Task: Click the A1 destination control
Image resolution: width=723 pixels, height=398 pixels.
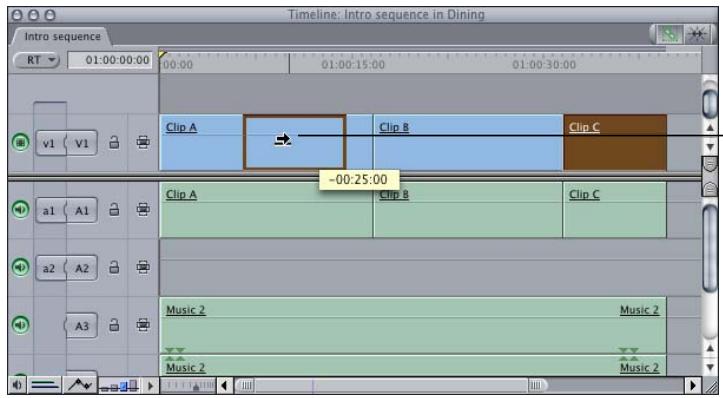Action: click(x=82, y=210)
